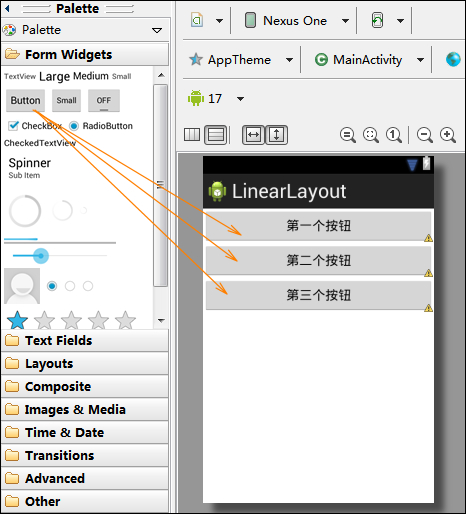Check the CheckBox widget in palette
This screenshot has height=514, width=466.
pos(35,126)
